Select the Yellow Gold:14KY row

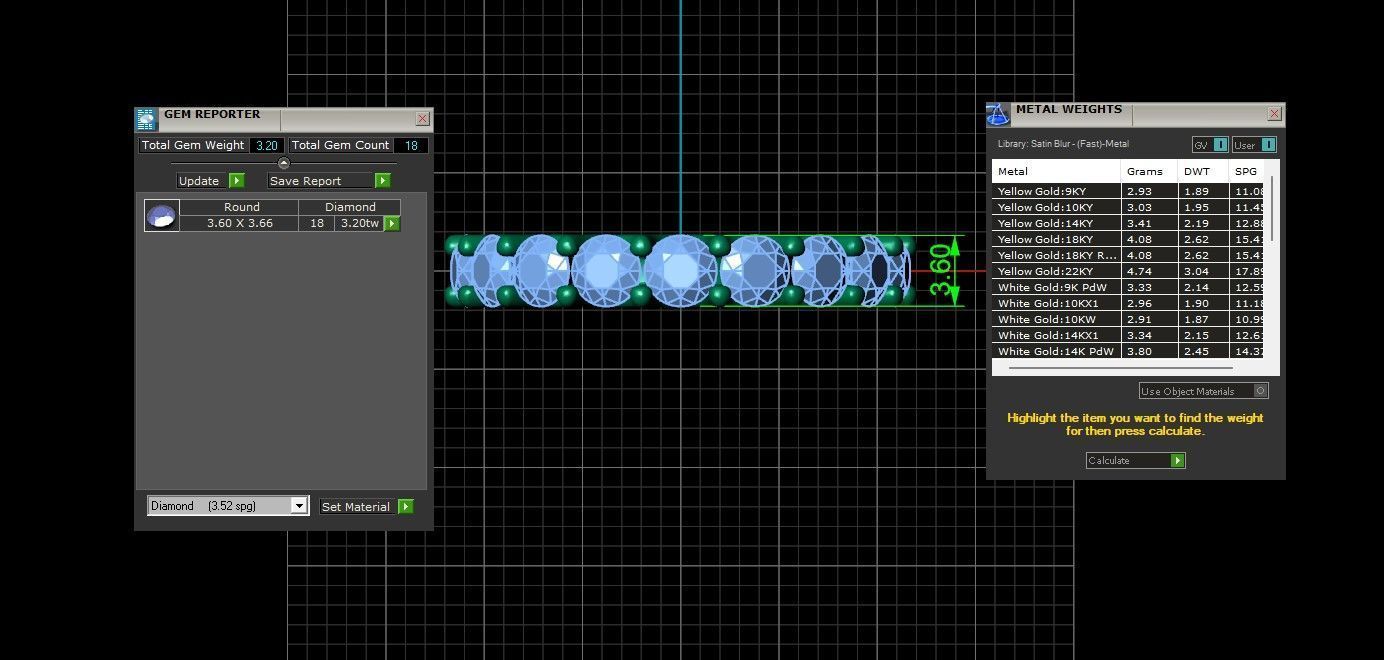[1130, 223]
